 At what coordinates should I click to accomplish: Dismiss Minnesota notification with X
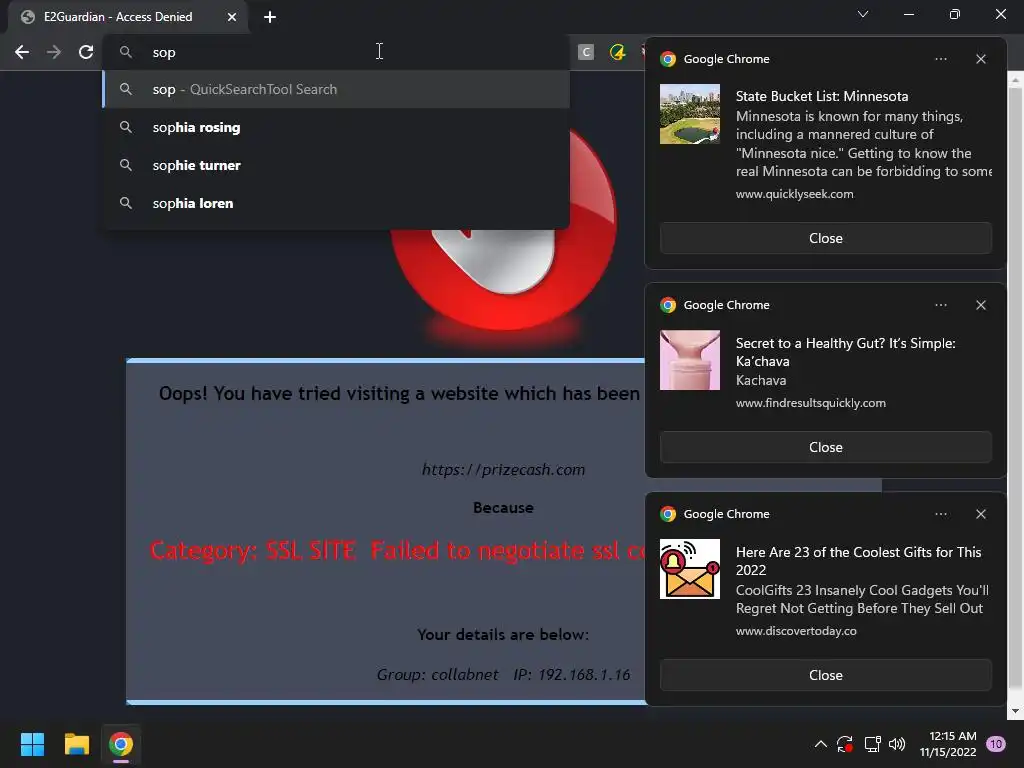(x=980, y=59)
